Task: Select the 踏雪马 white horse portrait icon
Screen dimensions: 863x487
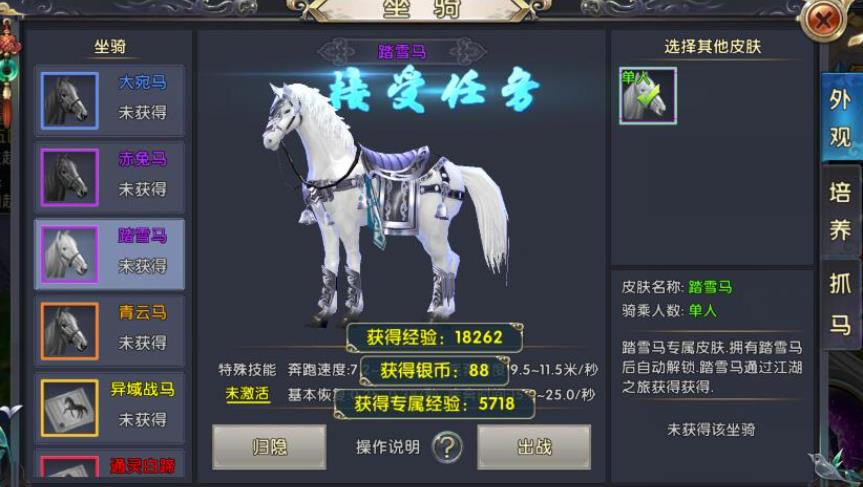Action: [x=69, y=254]
